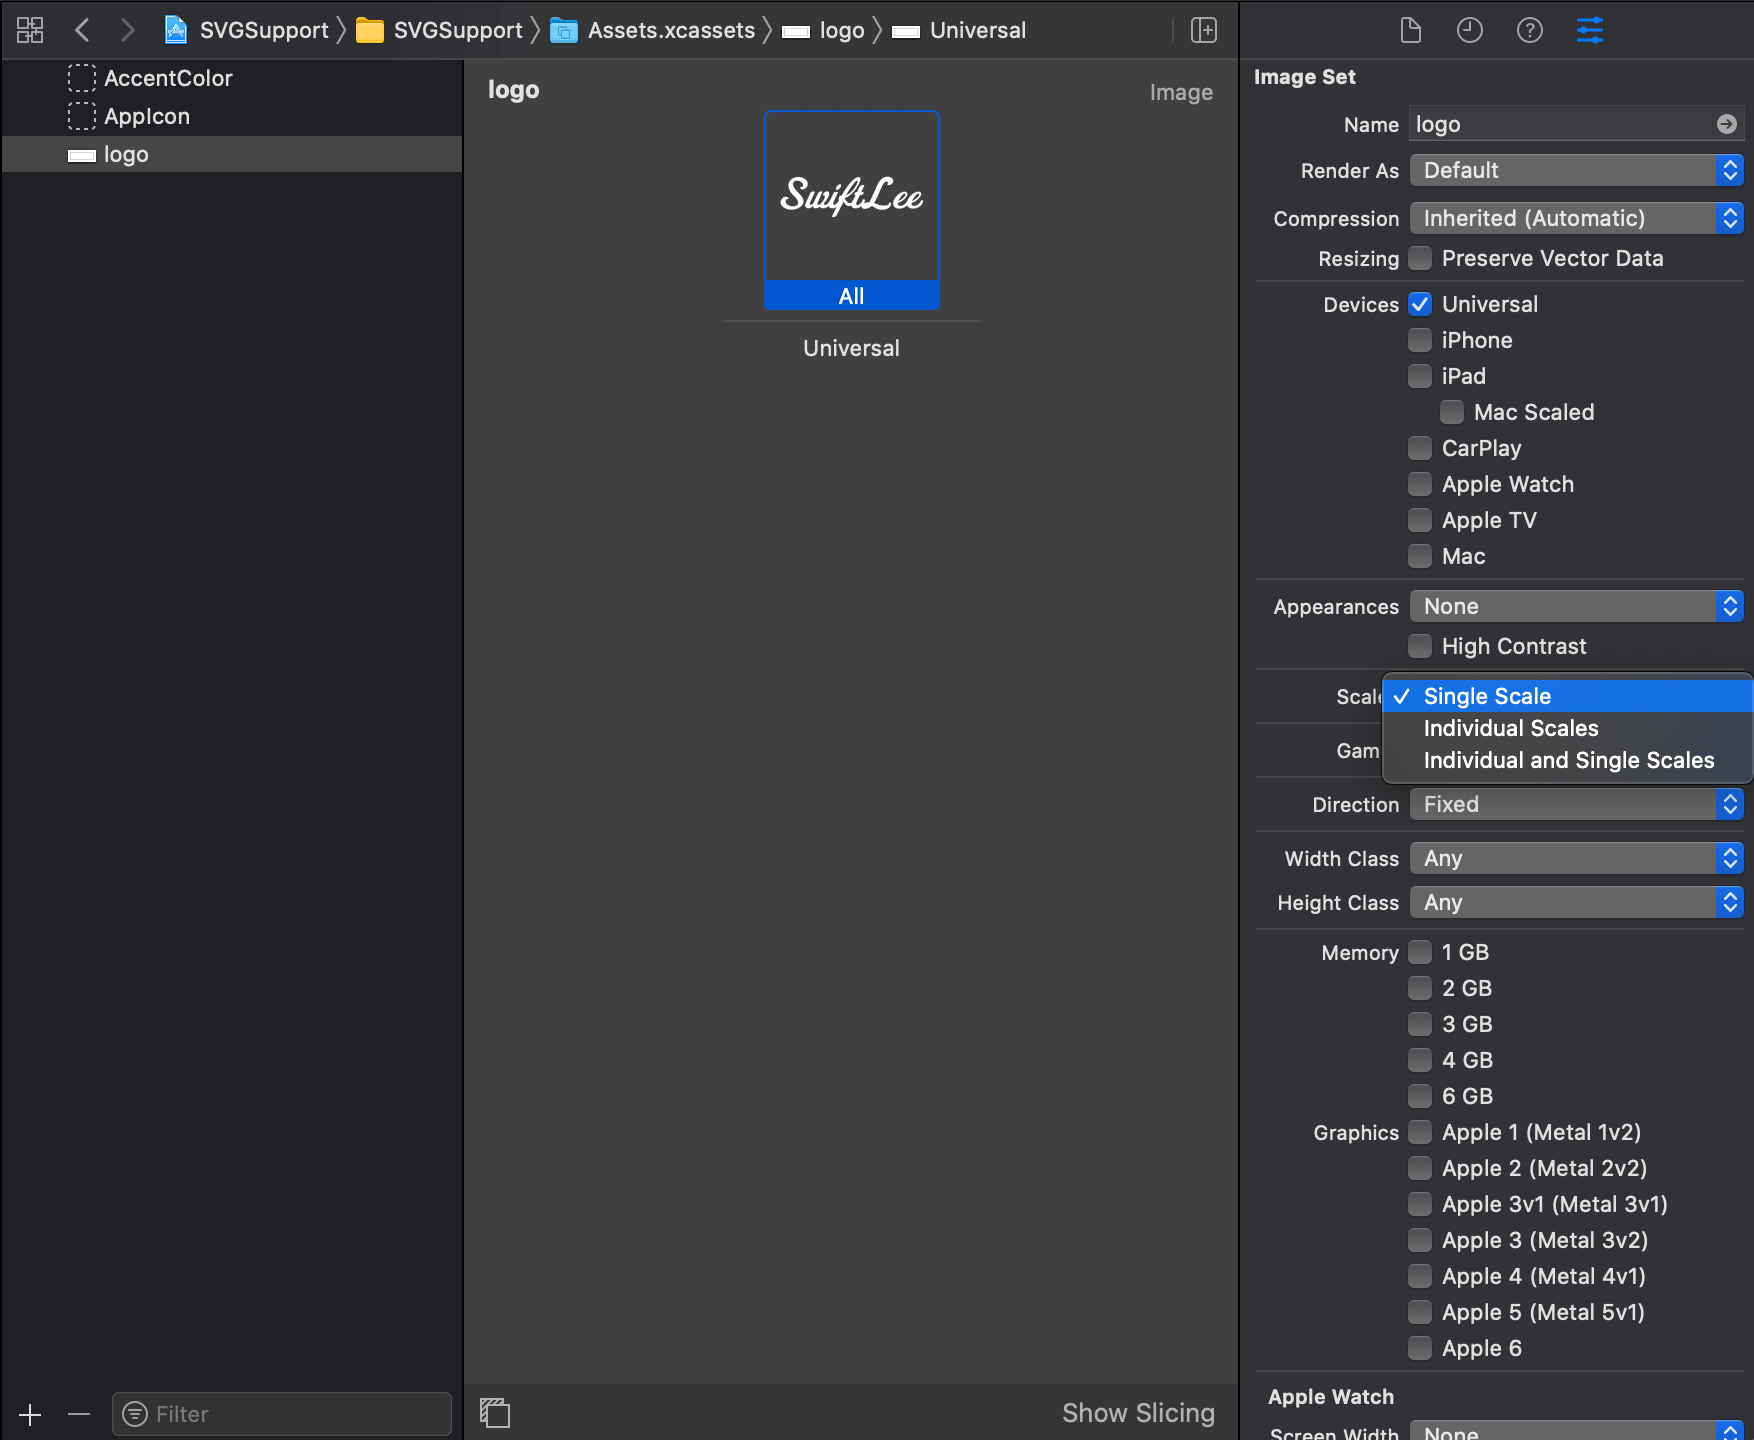
Task: Click the plus button to add an asset
Action: [30, 1414]
